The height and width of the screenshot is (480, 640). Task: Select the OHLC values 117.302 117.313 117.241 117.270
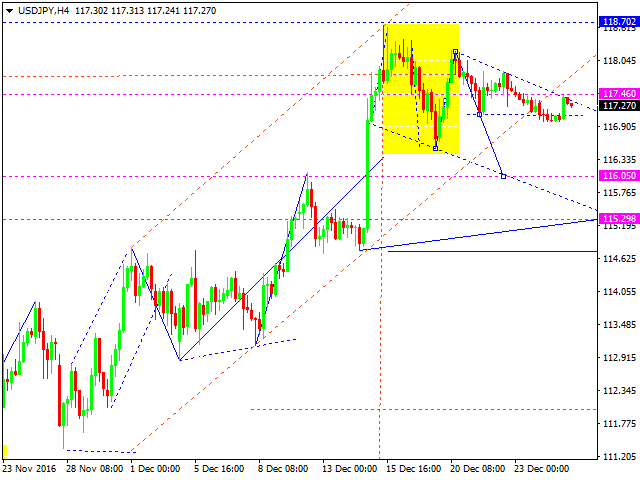coord(146,11)
